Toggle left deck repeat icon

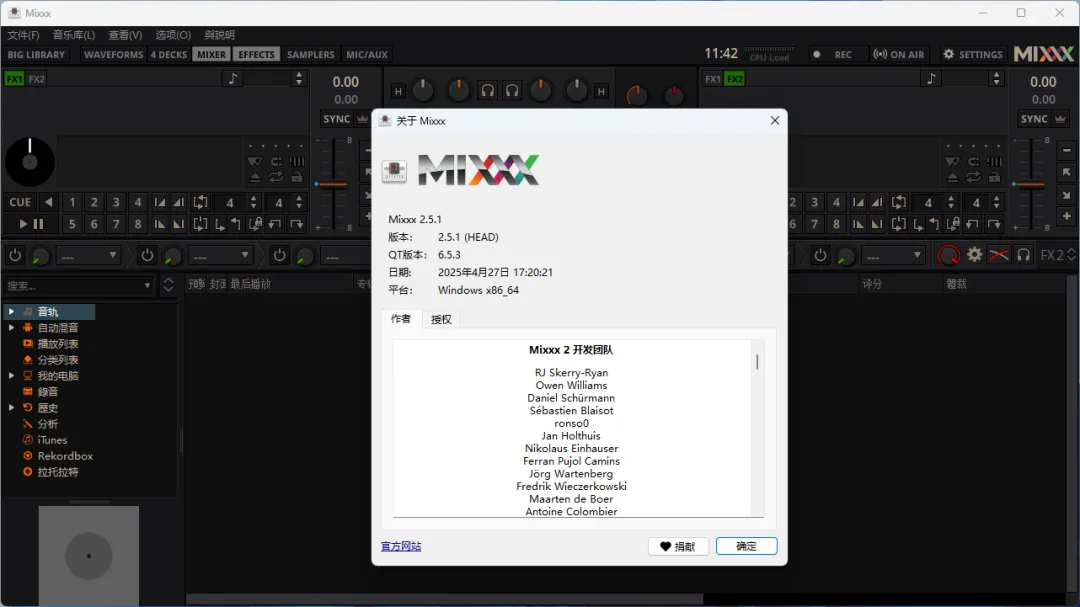click(276, 178)
